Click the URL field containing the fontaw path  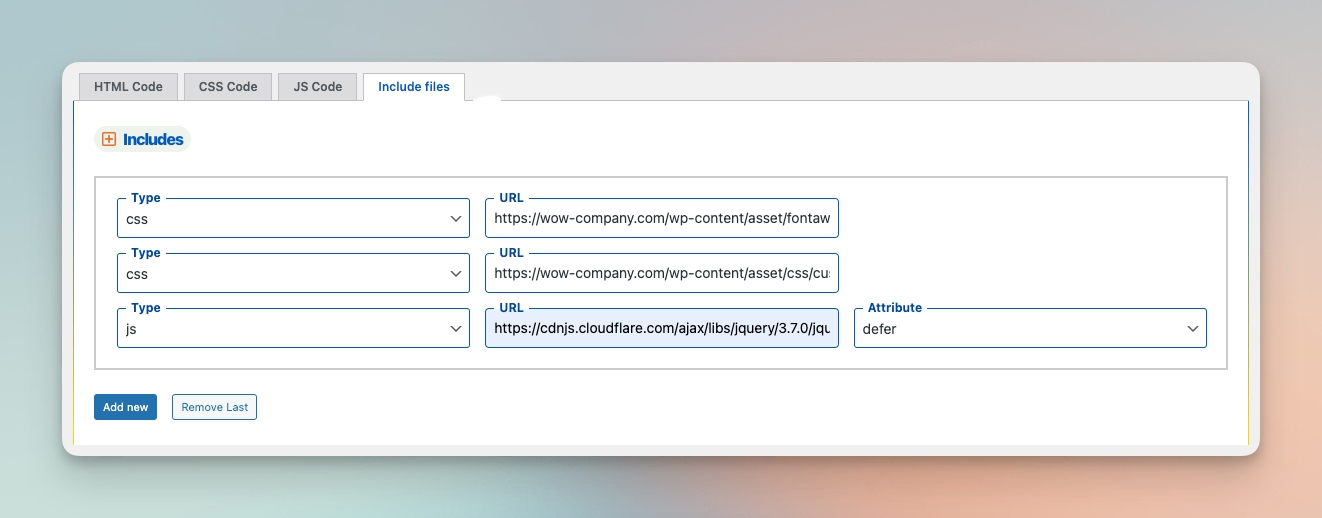coord(662,218)
